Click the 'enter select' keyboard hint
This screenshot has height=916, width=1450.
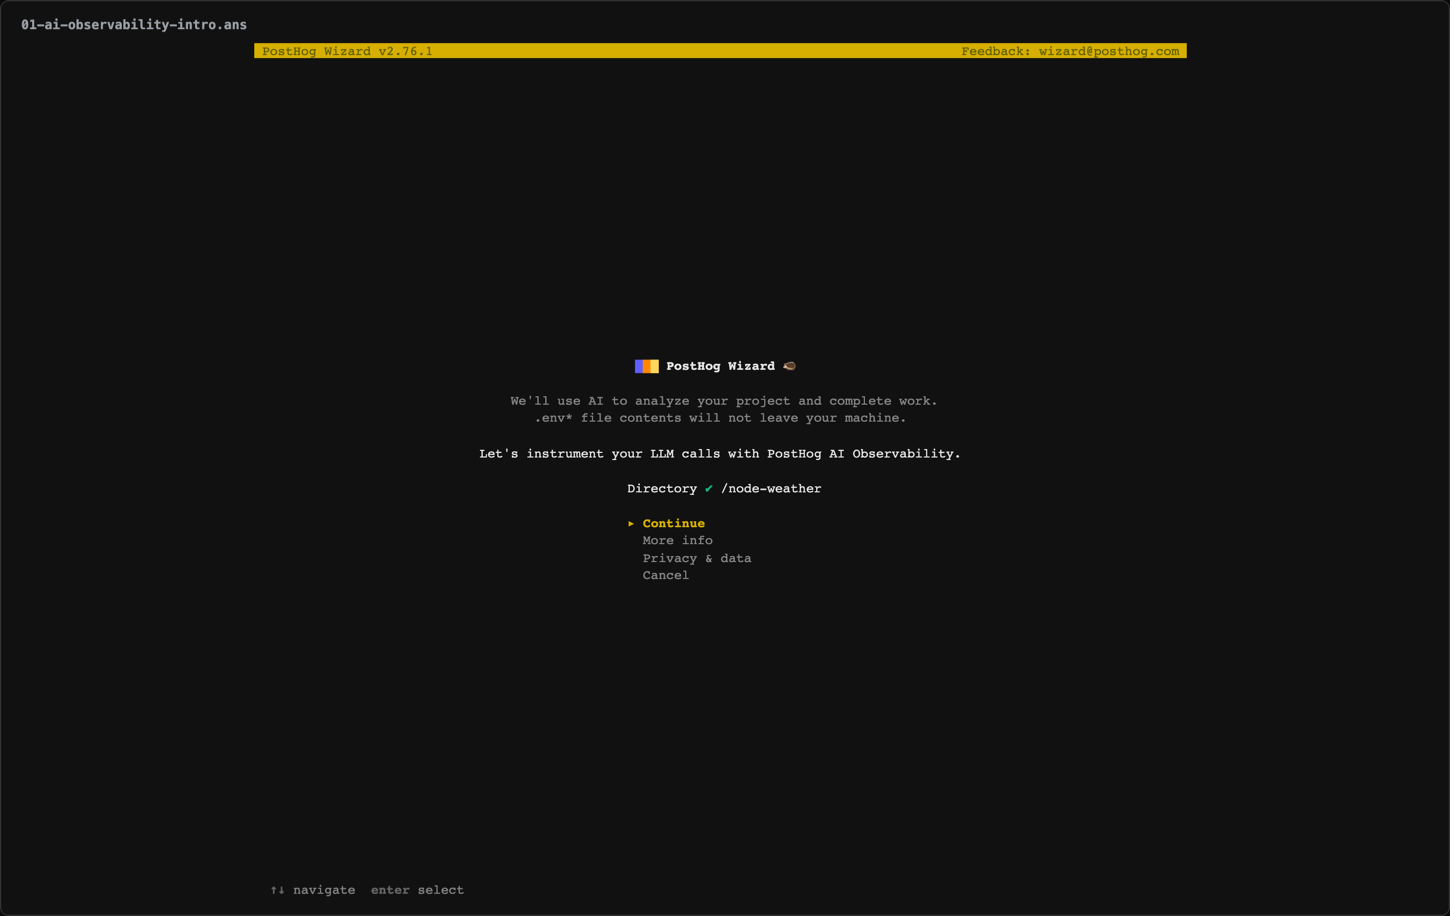point(417,890)
